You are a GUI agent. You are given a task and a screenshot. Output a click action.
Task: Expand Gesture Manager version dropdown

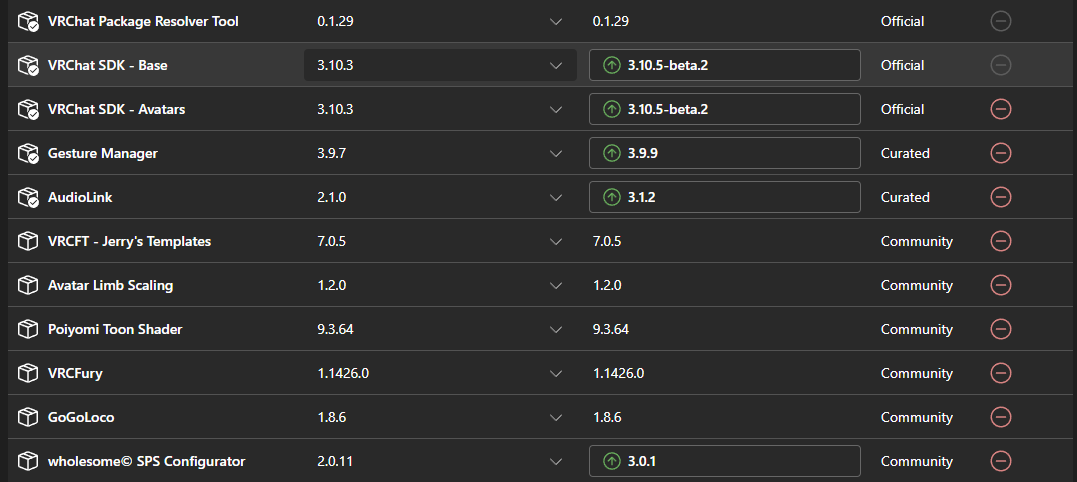click(556, 153)
